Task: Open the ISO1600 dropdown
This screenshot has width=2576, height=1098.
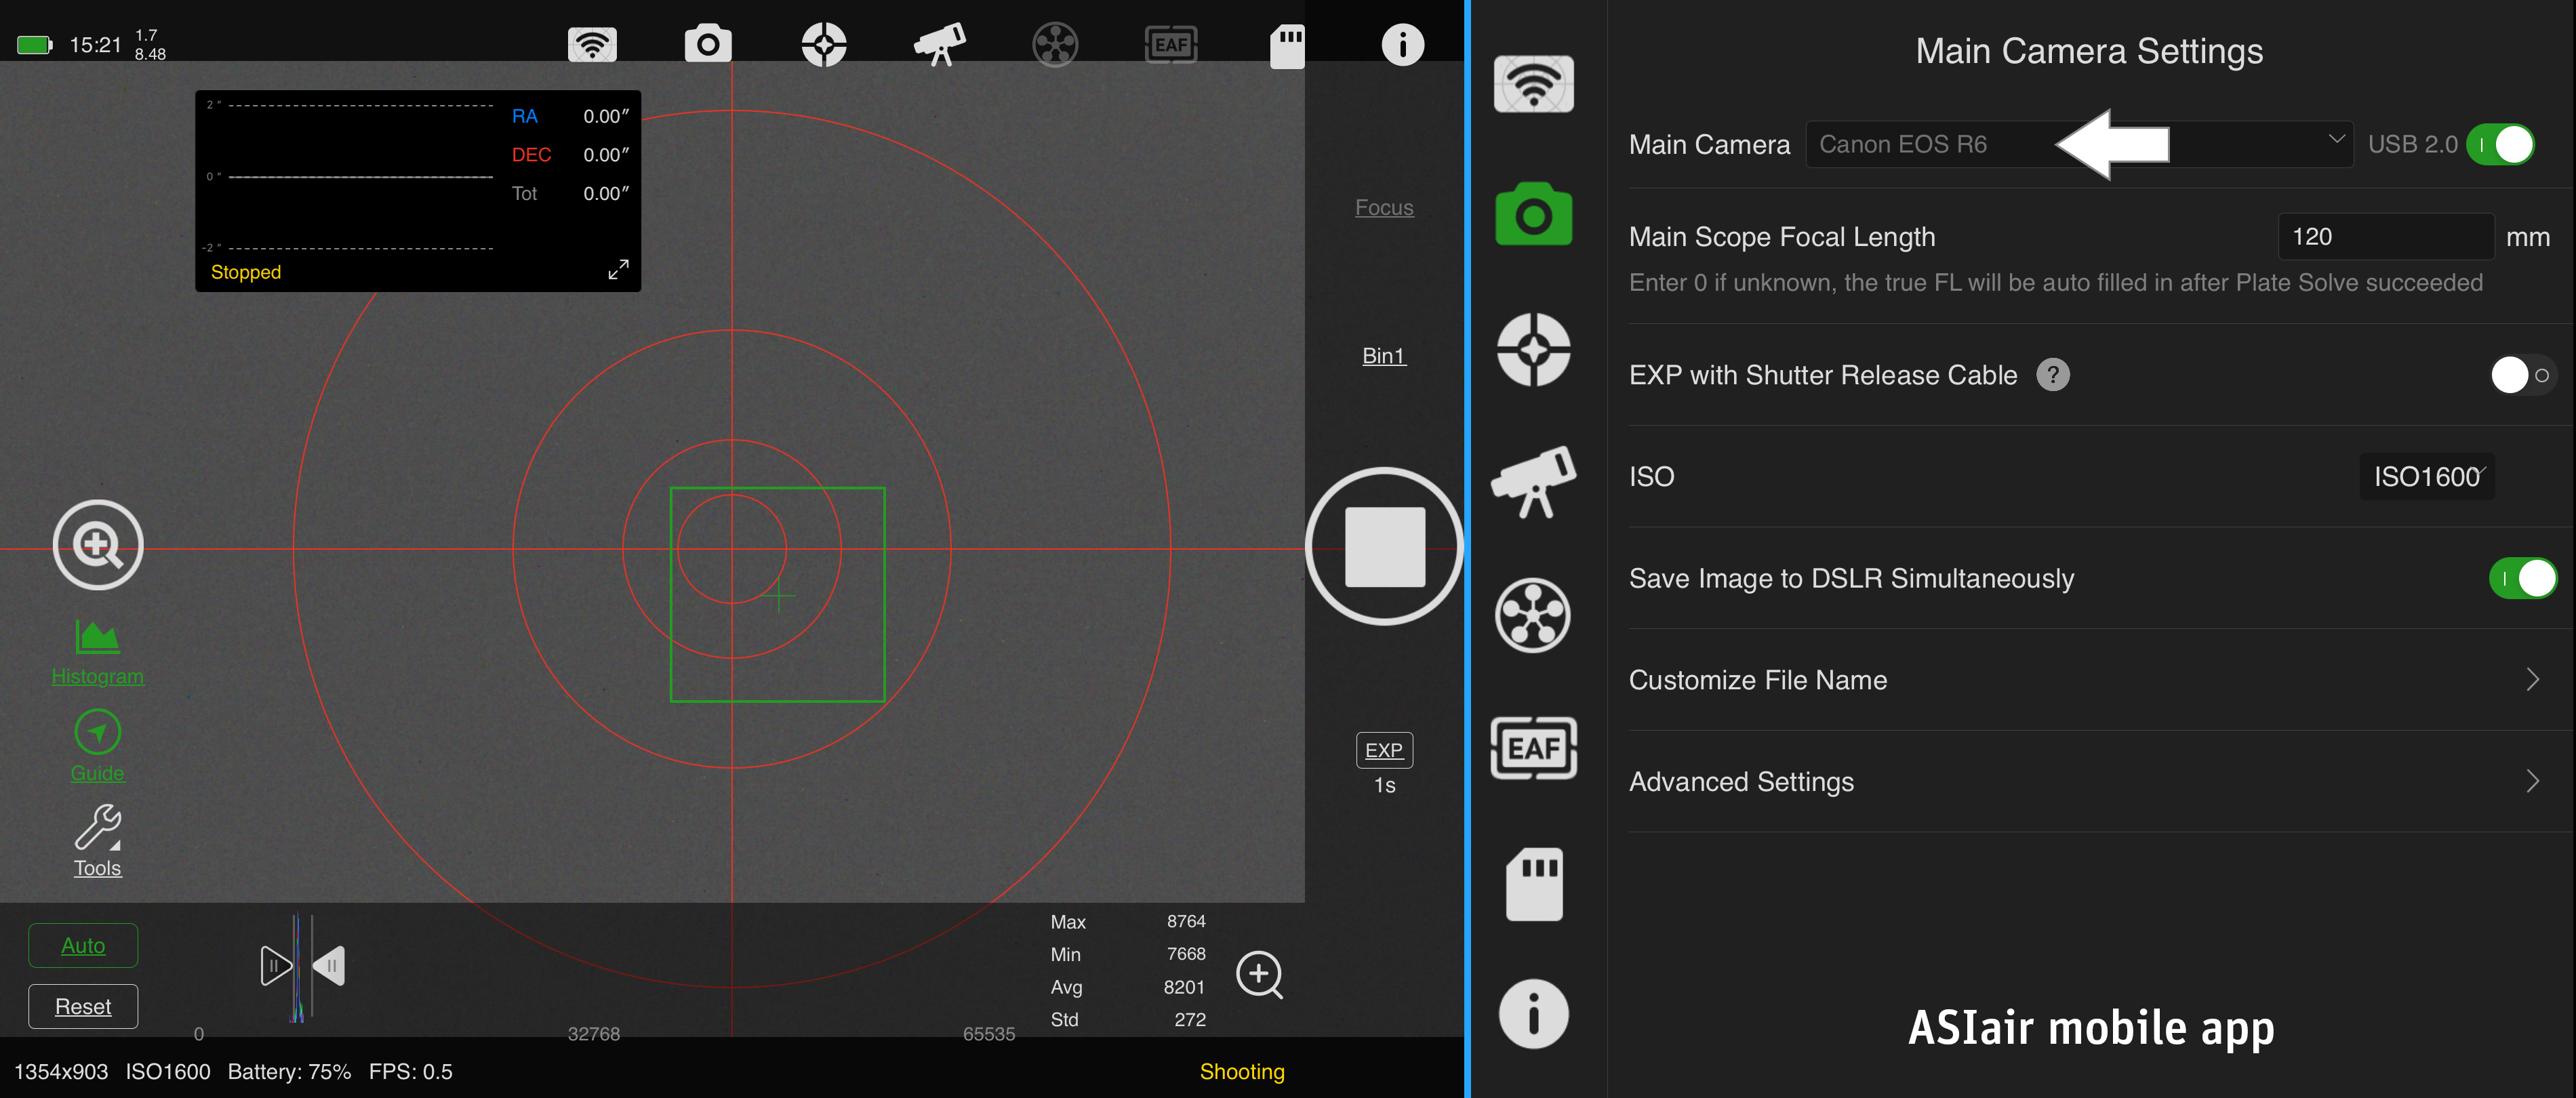Action: pyautogui.click(x=2427, y=476)
